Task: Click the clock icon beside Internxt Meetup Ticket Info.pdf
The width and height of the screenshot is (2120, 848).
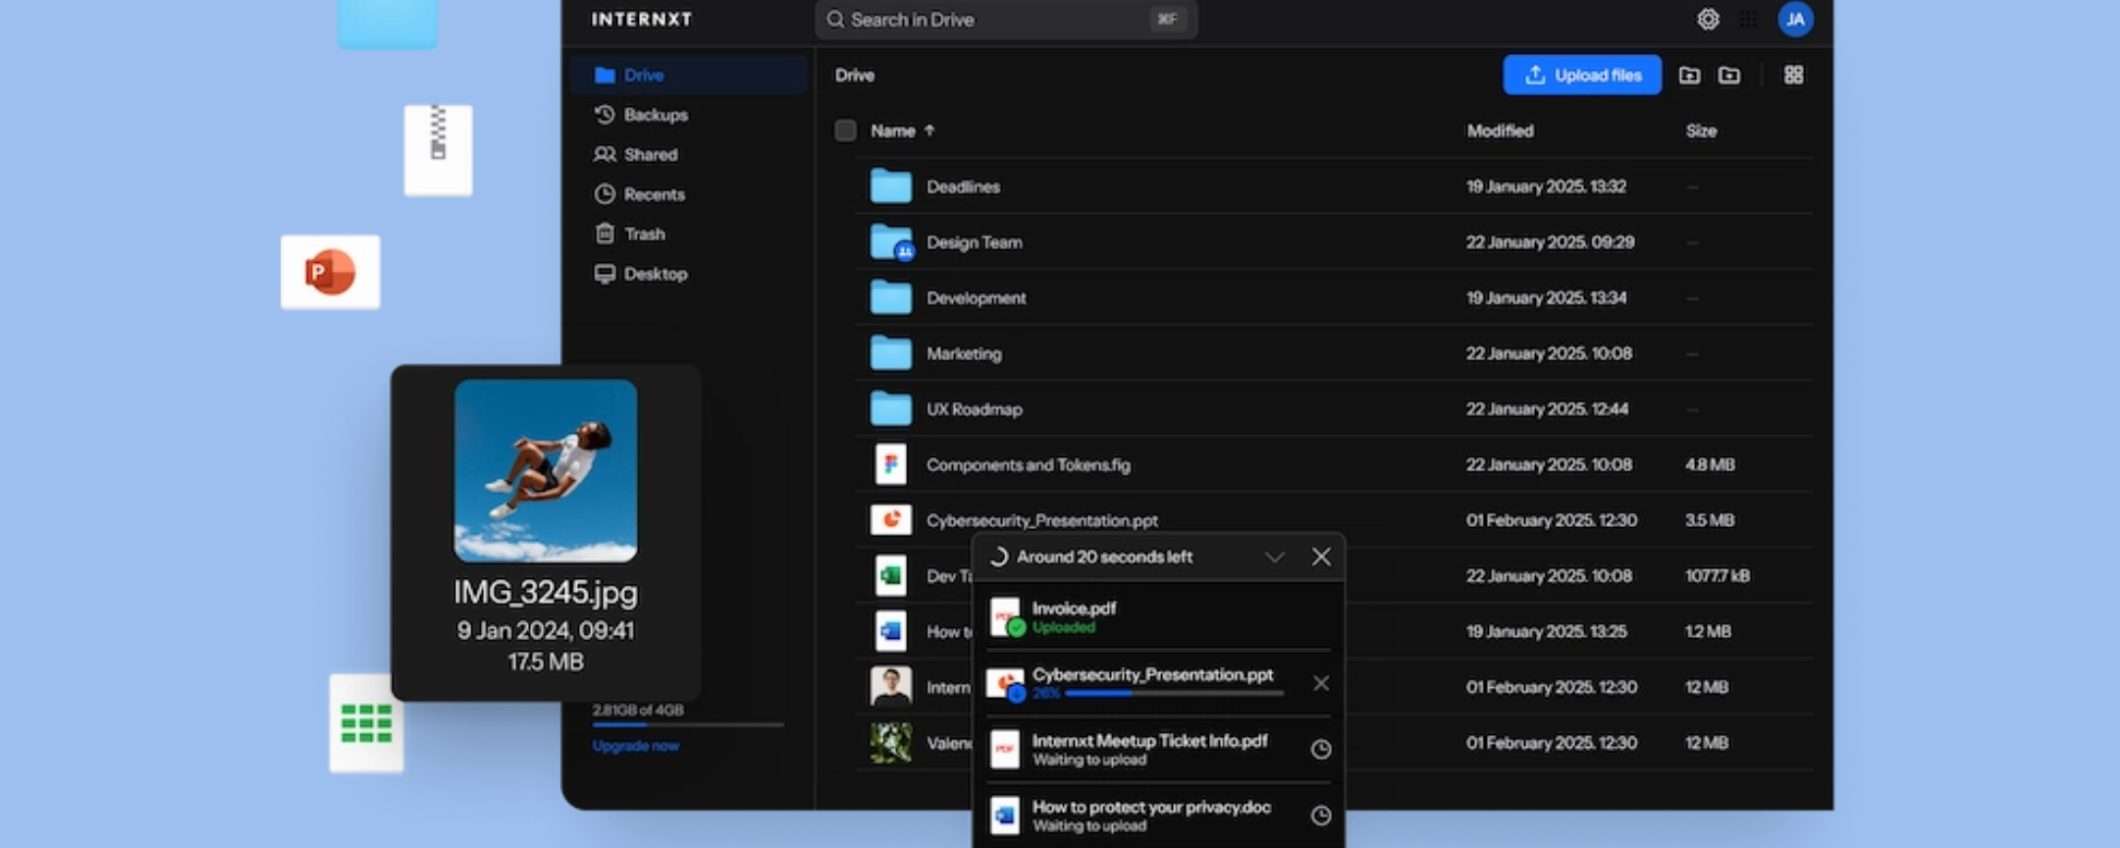Action: [x=1320, y=749]
